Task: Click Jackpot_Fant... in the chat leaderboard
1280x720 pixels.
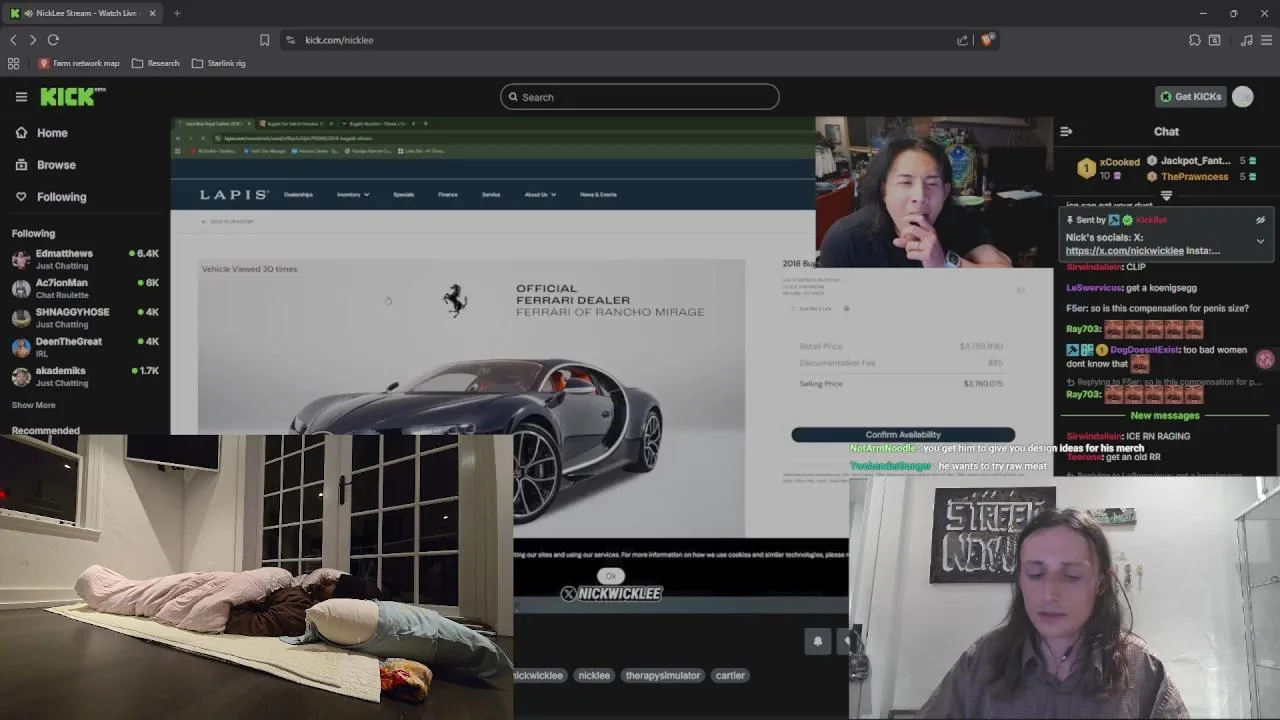Action: pos(1196,161)
